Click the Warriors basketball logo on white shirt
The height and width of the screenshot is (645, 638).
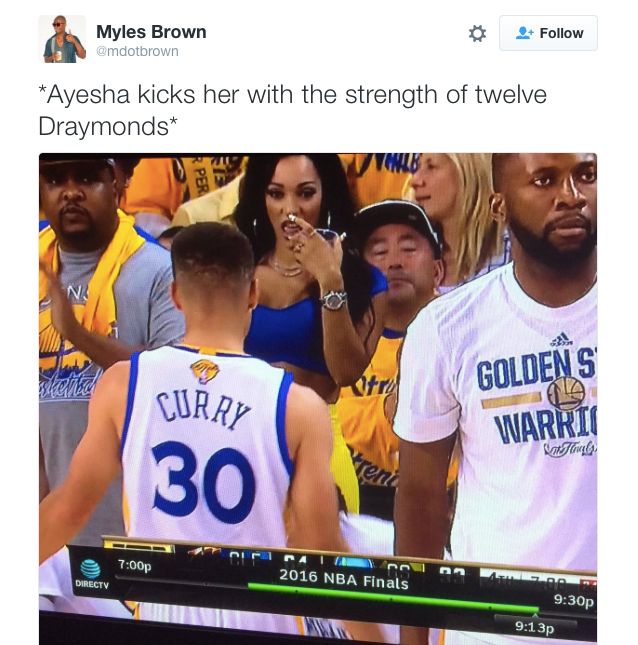click(566, 394)
